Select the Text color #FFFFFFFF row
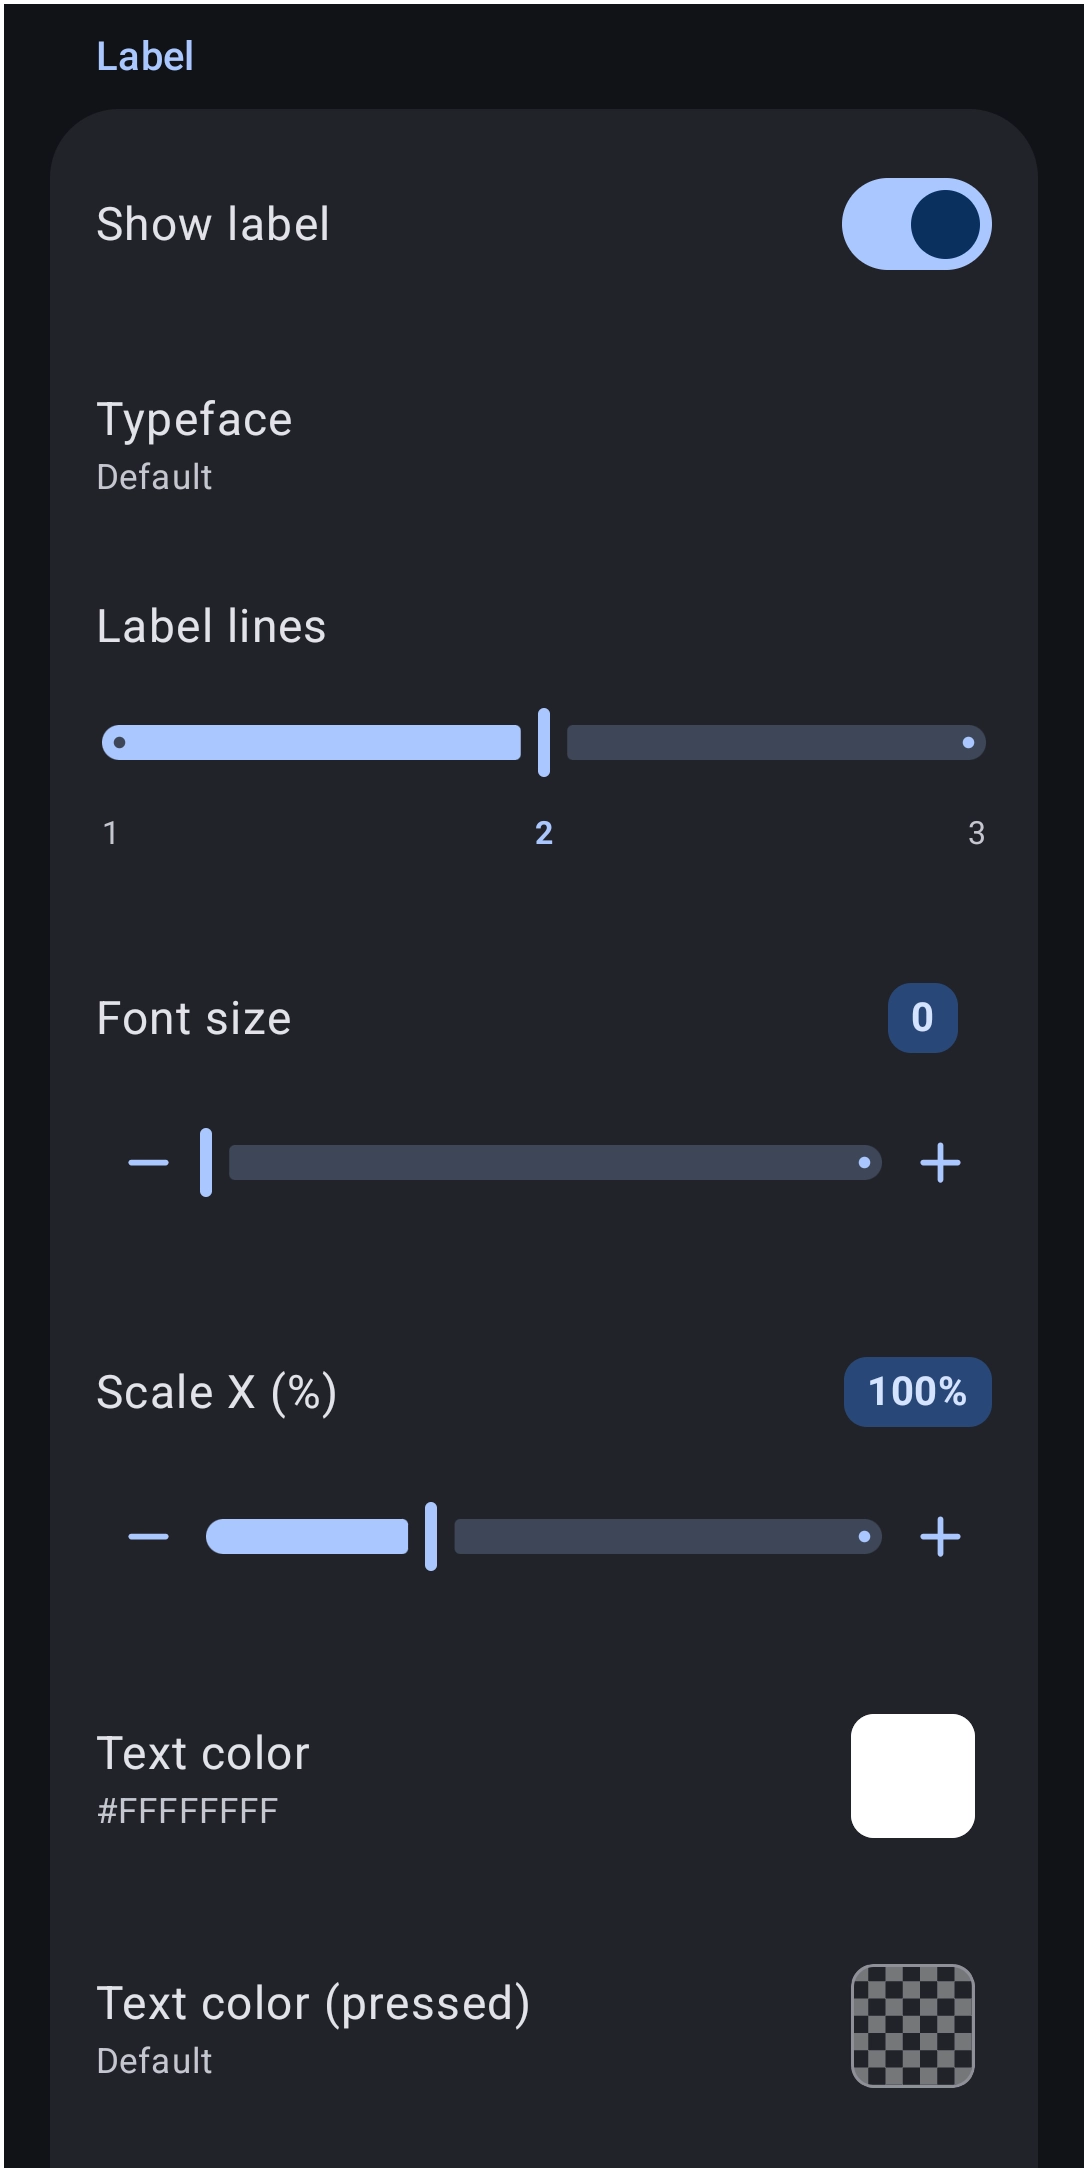The height and width of the screenshot is (2172, 1088). 544,1776
